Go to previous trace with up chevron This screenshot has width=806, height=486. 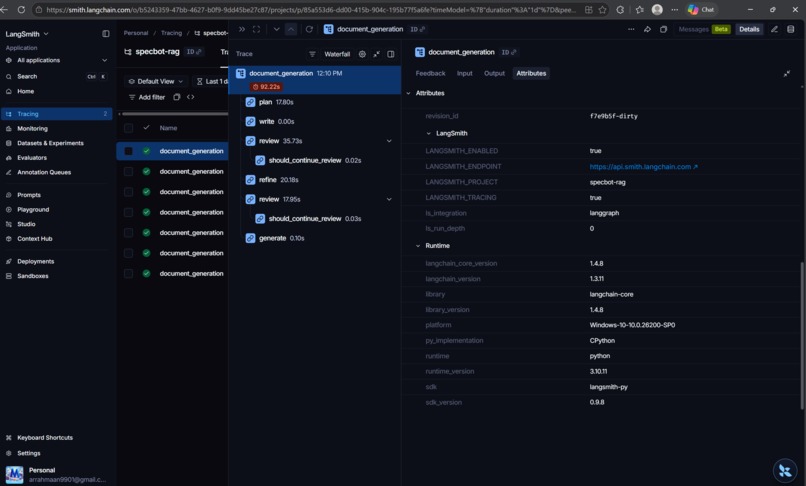(291, 29)
